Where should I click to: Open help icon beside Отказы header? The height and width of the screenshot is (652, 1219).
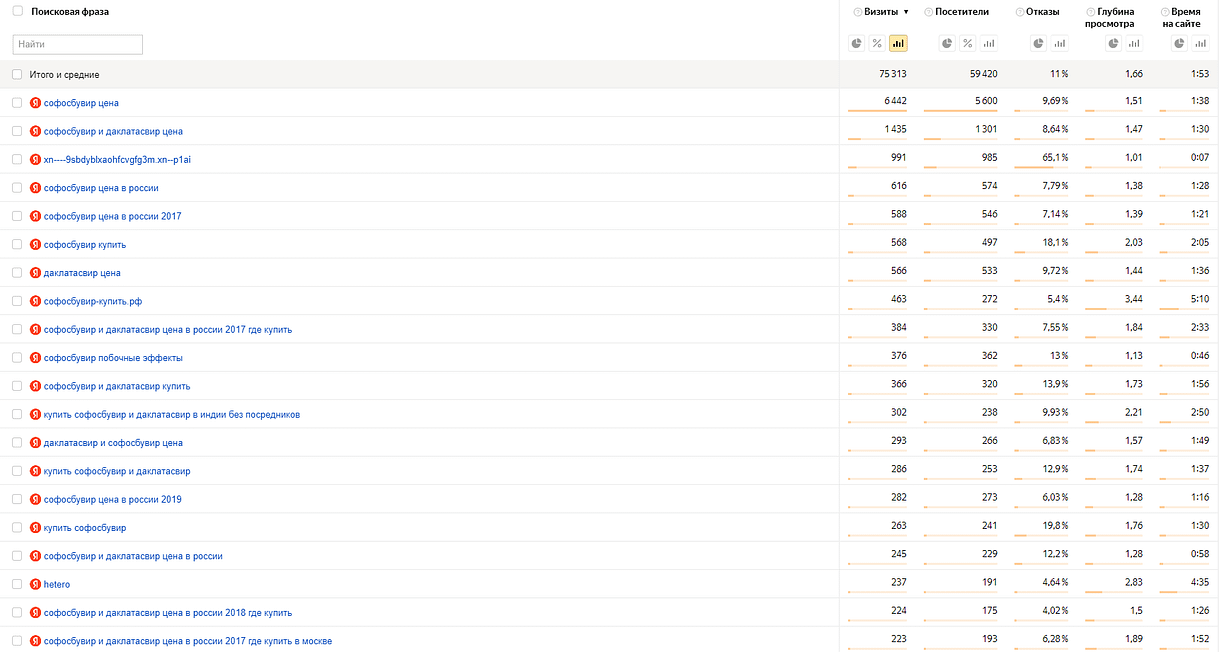tap(1019, 12)
